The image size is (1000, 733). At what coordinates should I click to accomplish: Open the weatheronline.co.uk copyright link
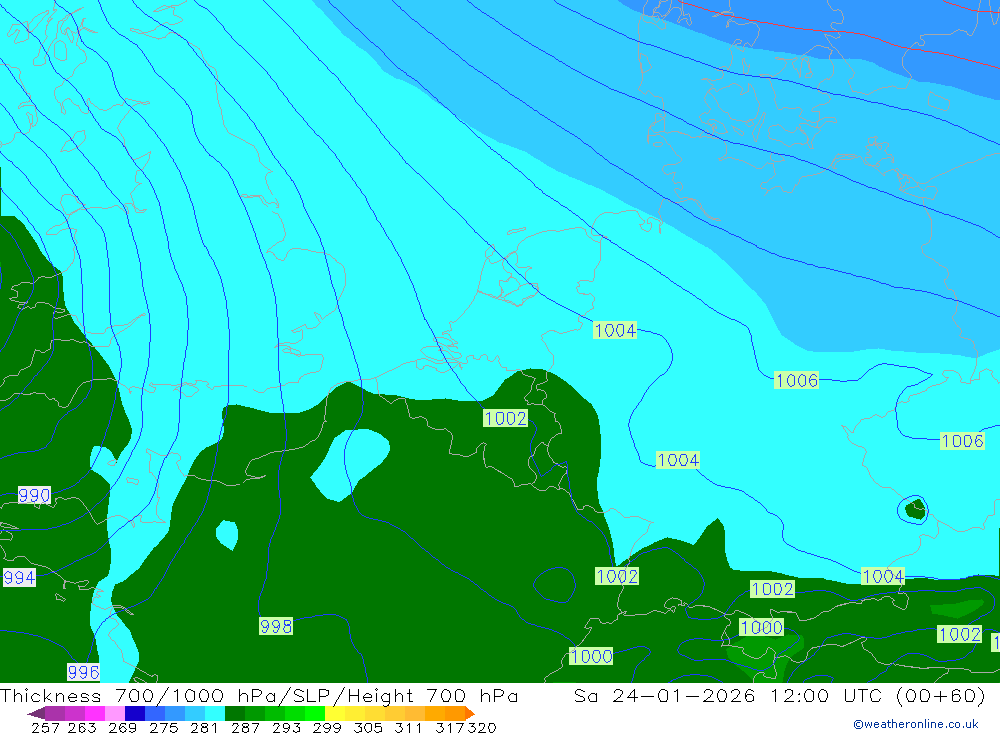coord(916,724)
